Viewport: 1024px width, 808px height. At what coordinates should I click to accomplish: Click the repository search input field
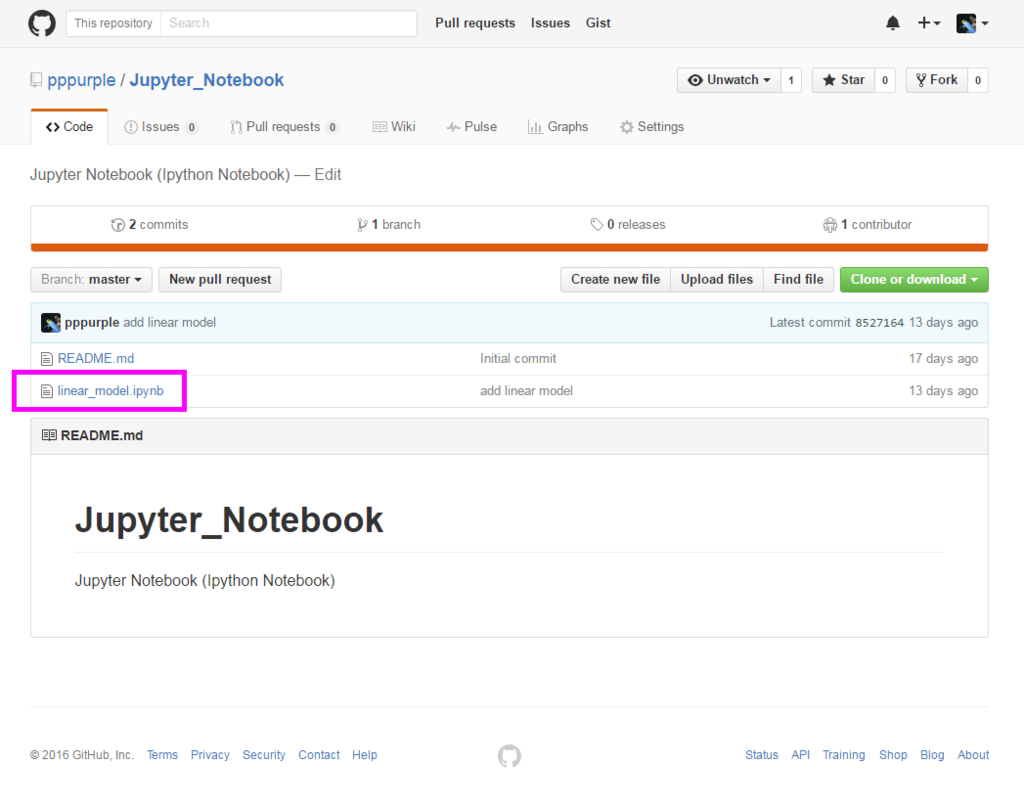click(289, 22)
